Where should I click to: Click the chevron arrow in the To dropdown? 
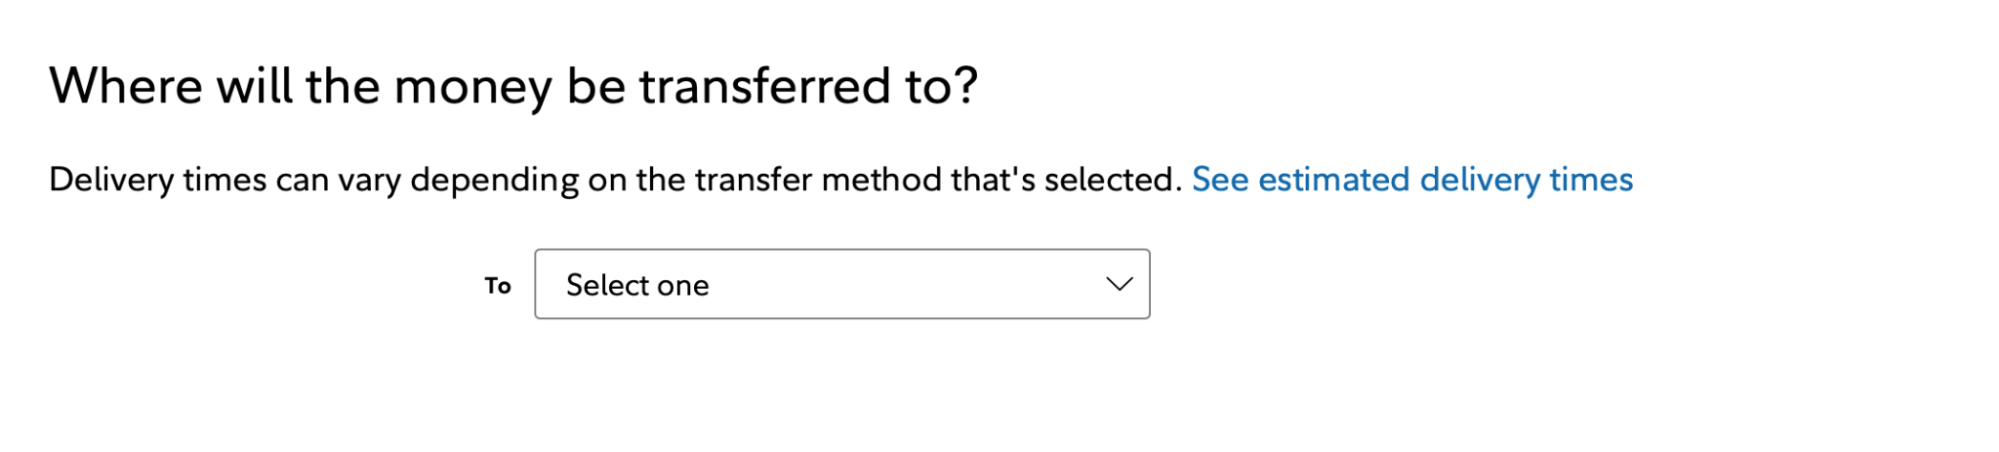[1119, 284]
